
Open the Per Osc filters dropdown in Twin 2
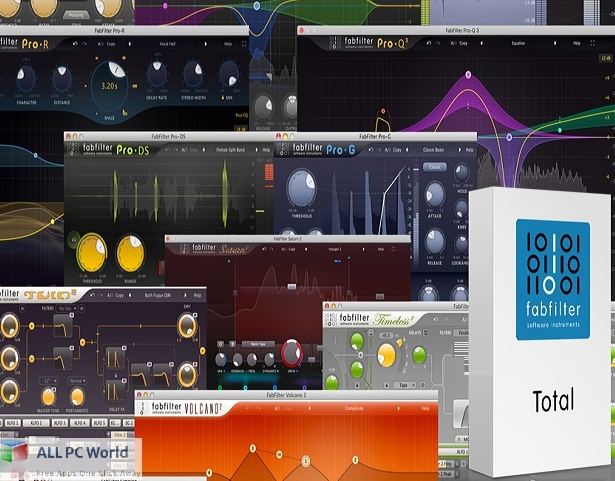point(67,308)
